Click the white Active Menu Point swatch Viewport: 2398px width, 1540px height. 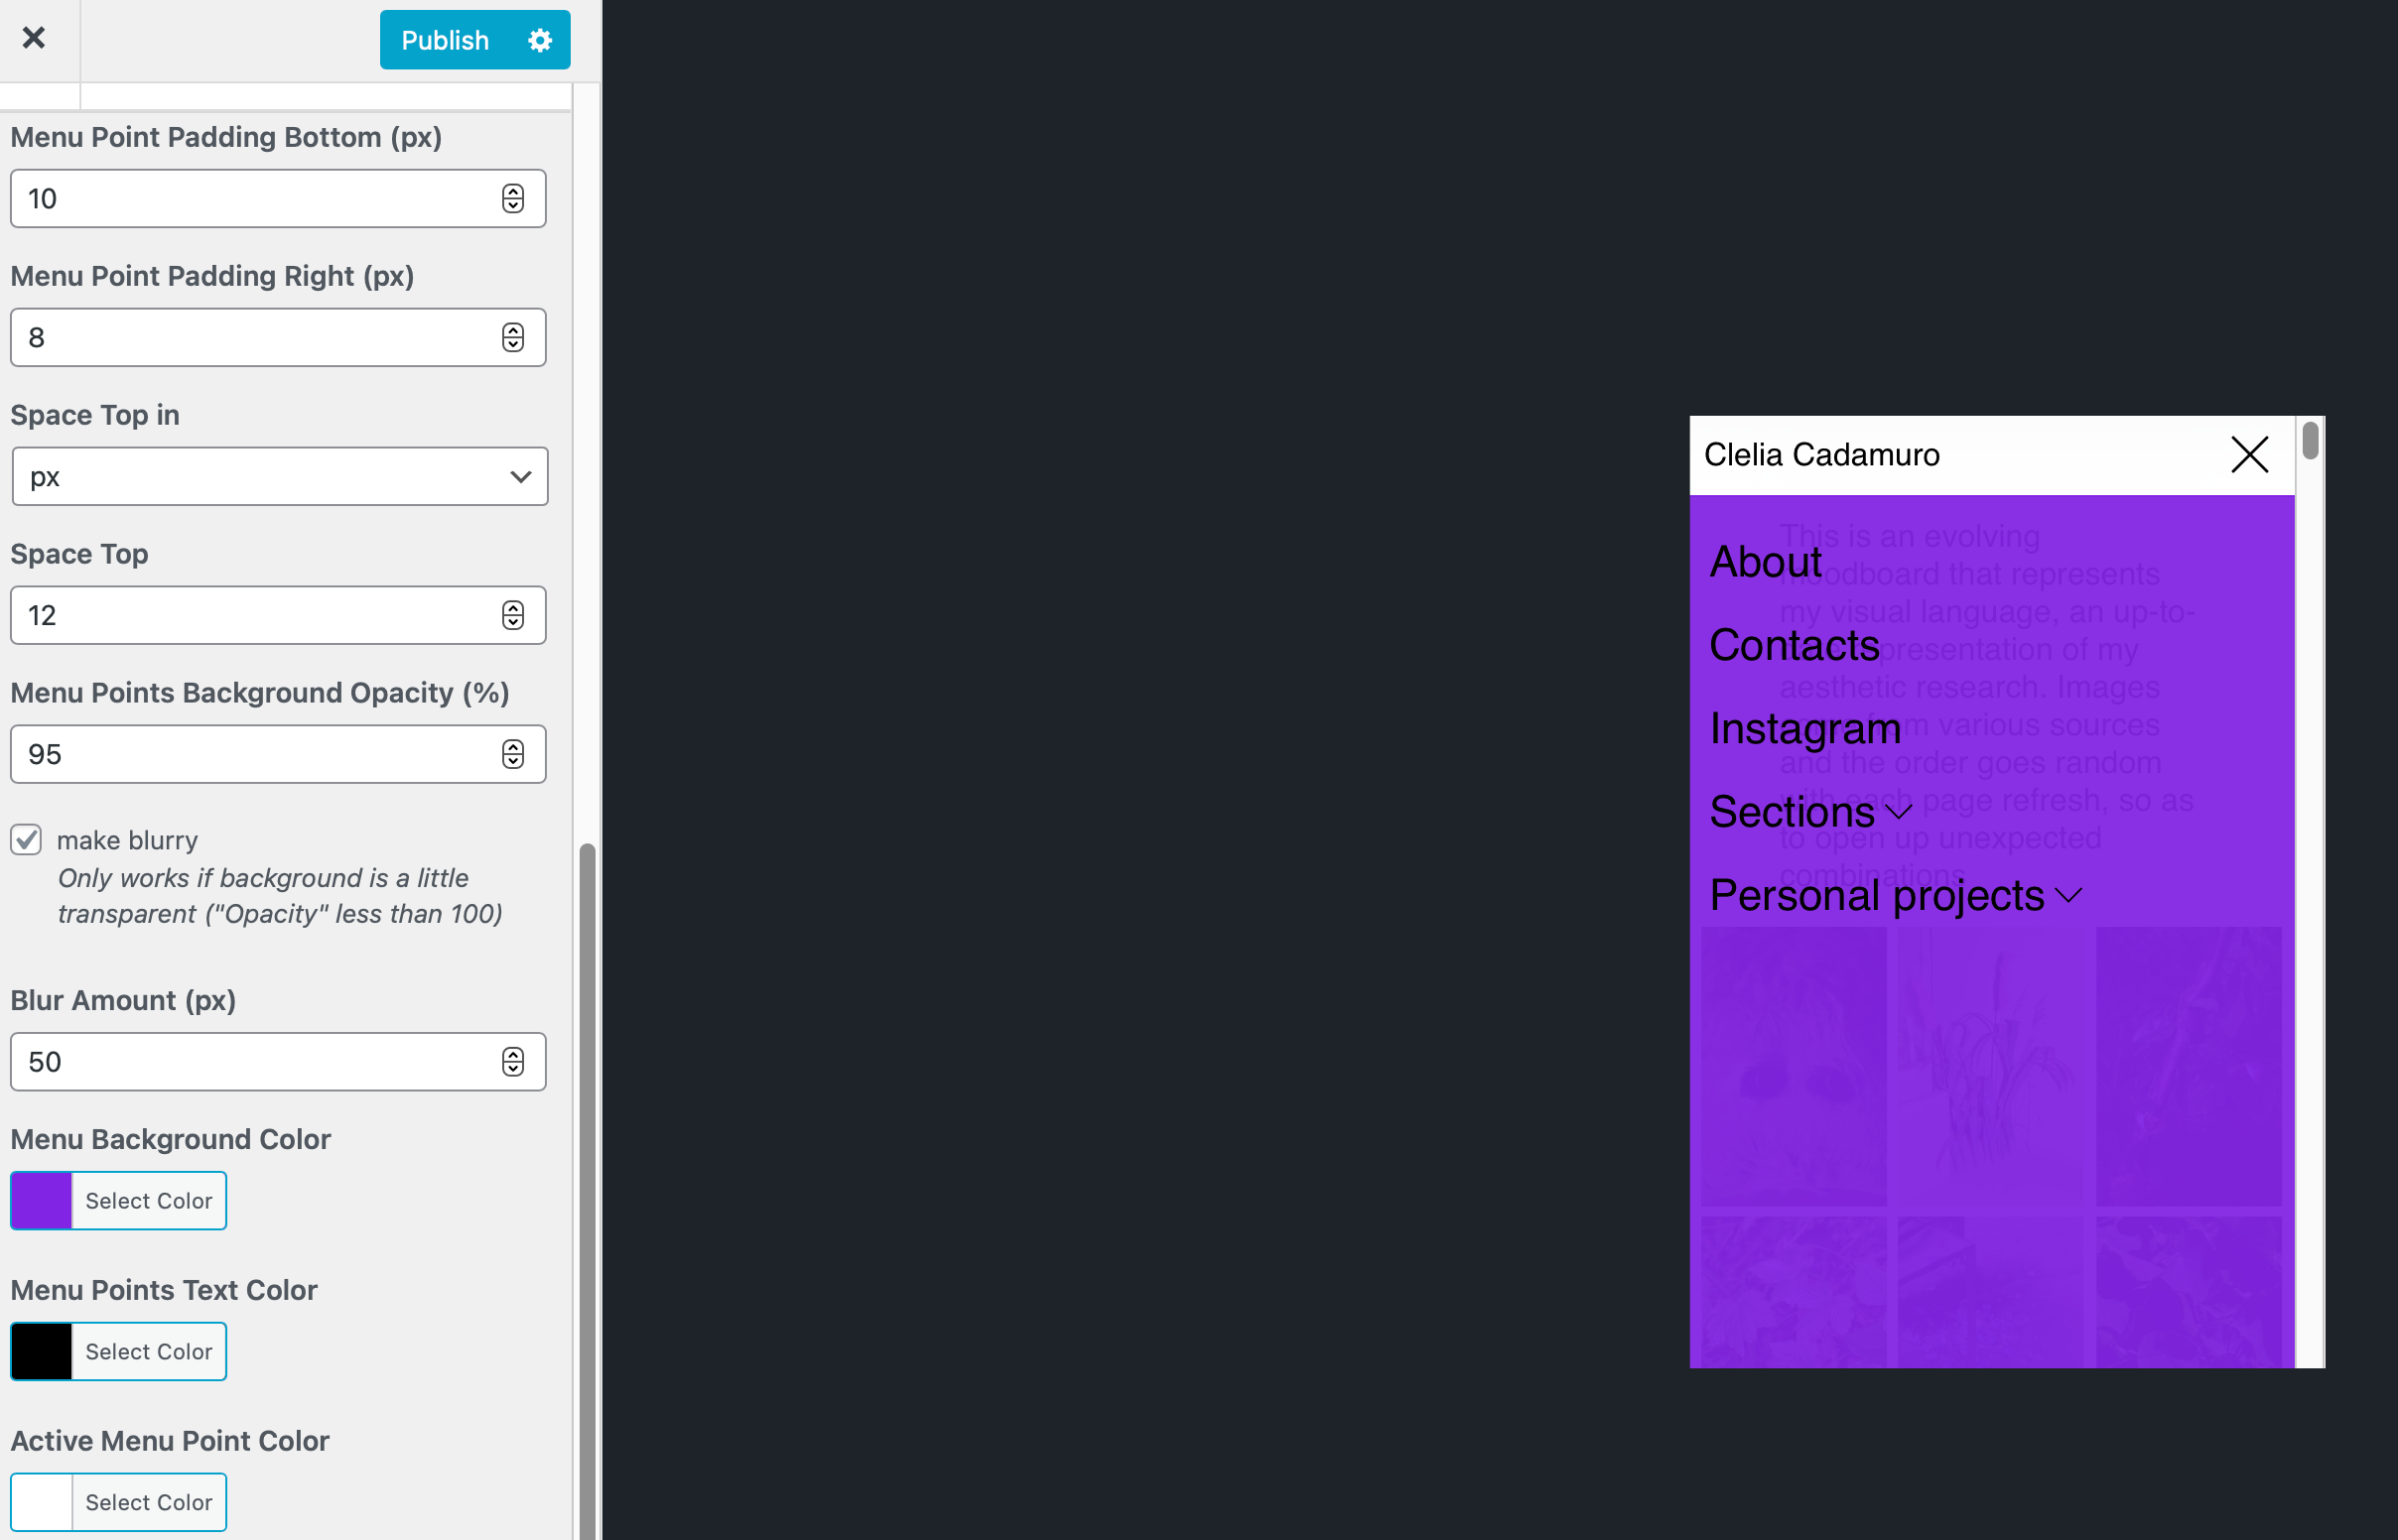[42, 1502]
